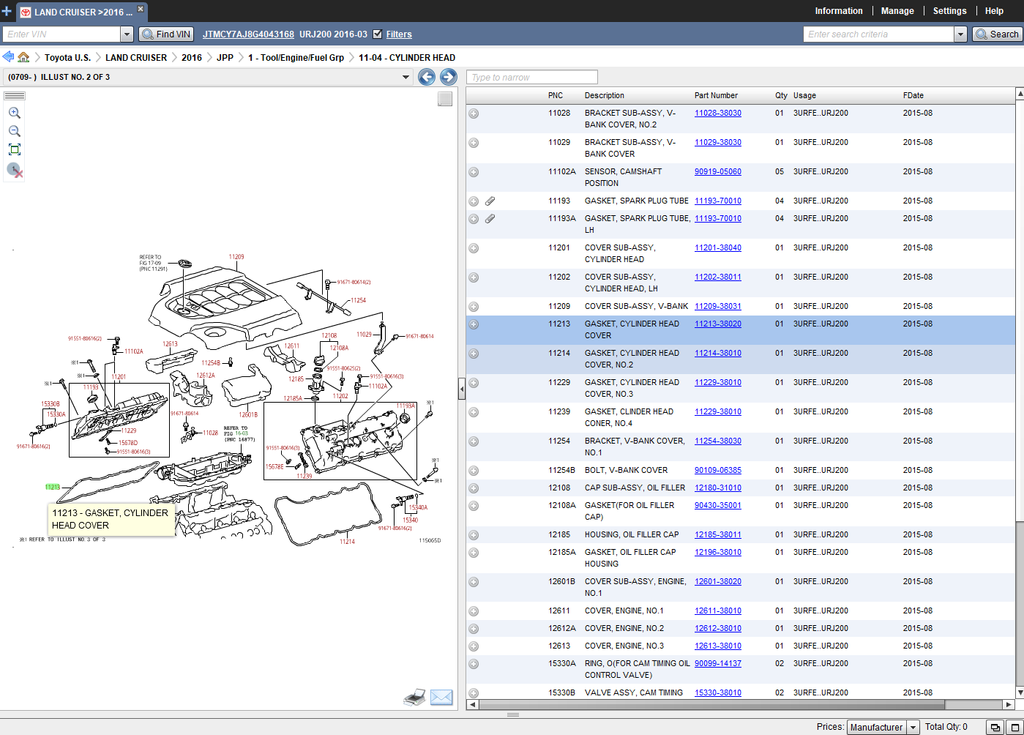Go to next illustration arrow
Screen dimensions: 1024x735
pyautogui.click(x=448, y=77)
